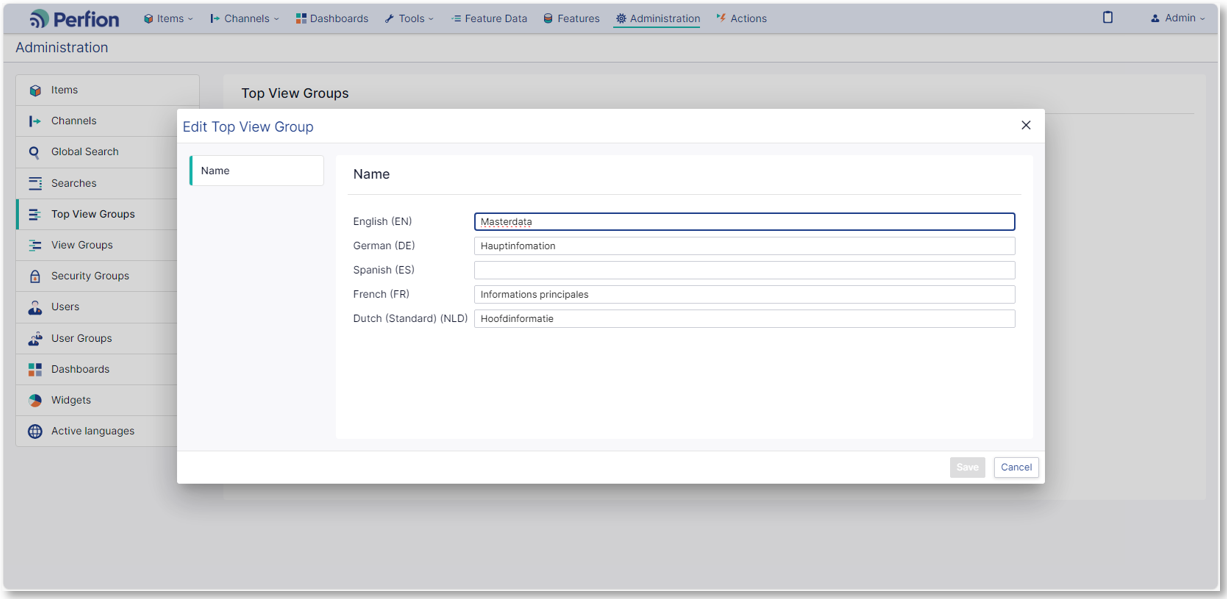Click the Admin user avatar icon
The width and height of the screenshot is (1227, 599).
click(x=1155, y=18)
